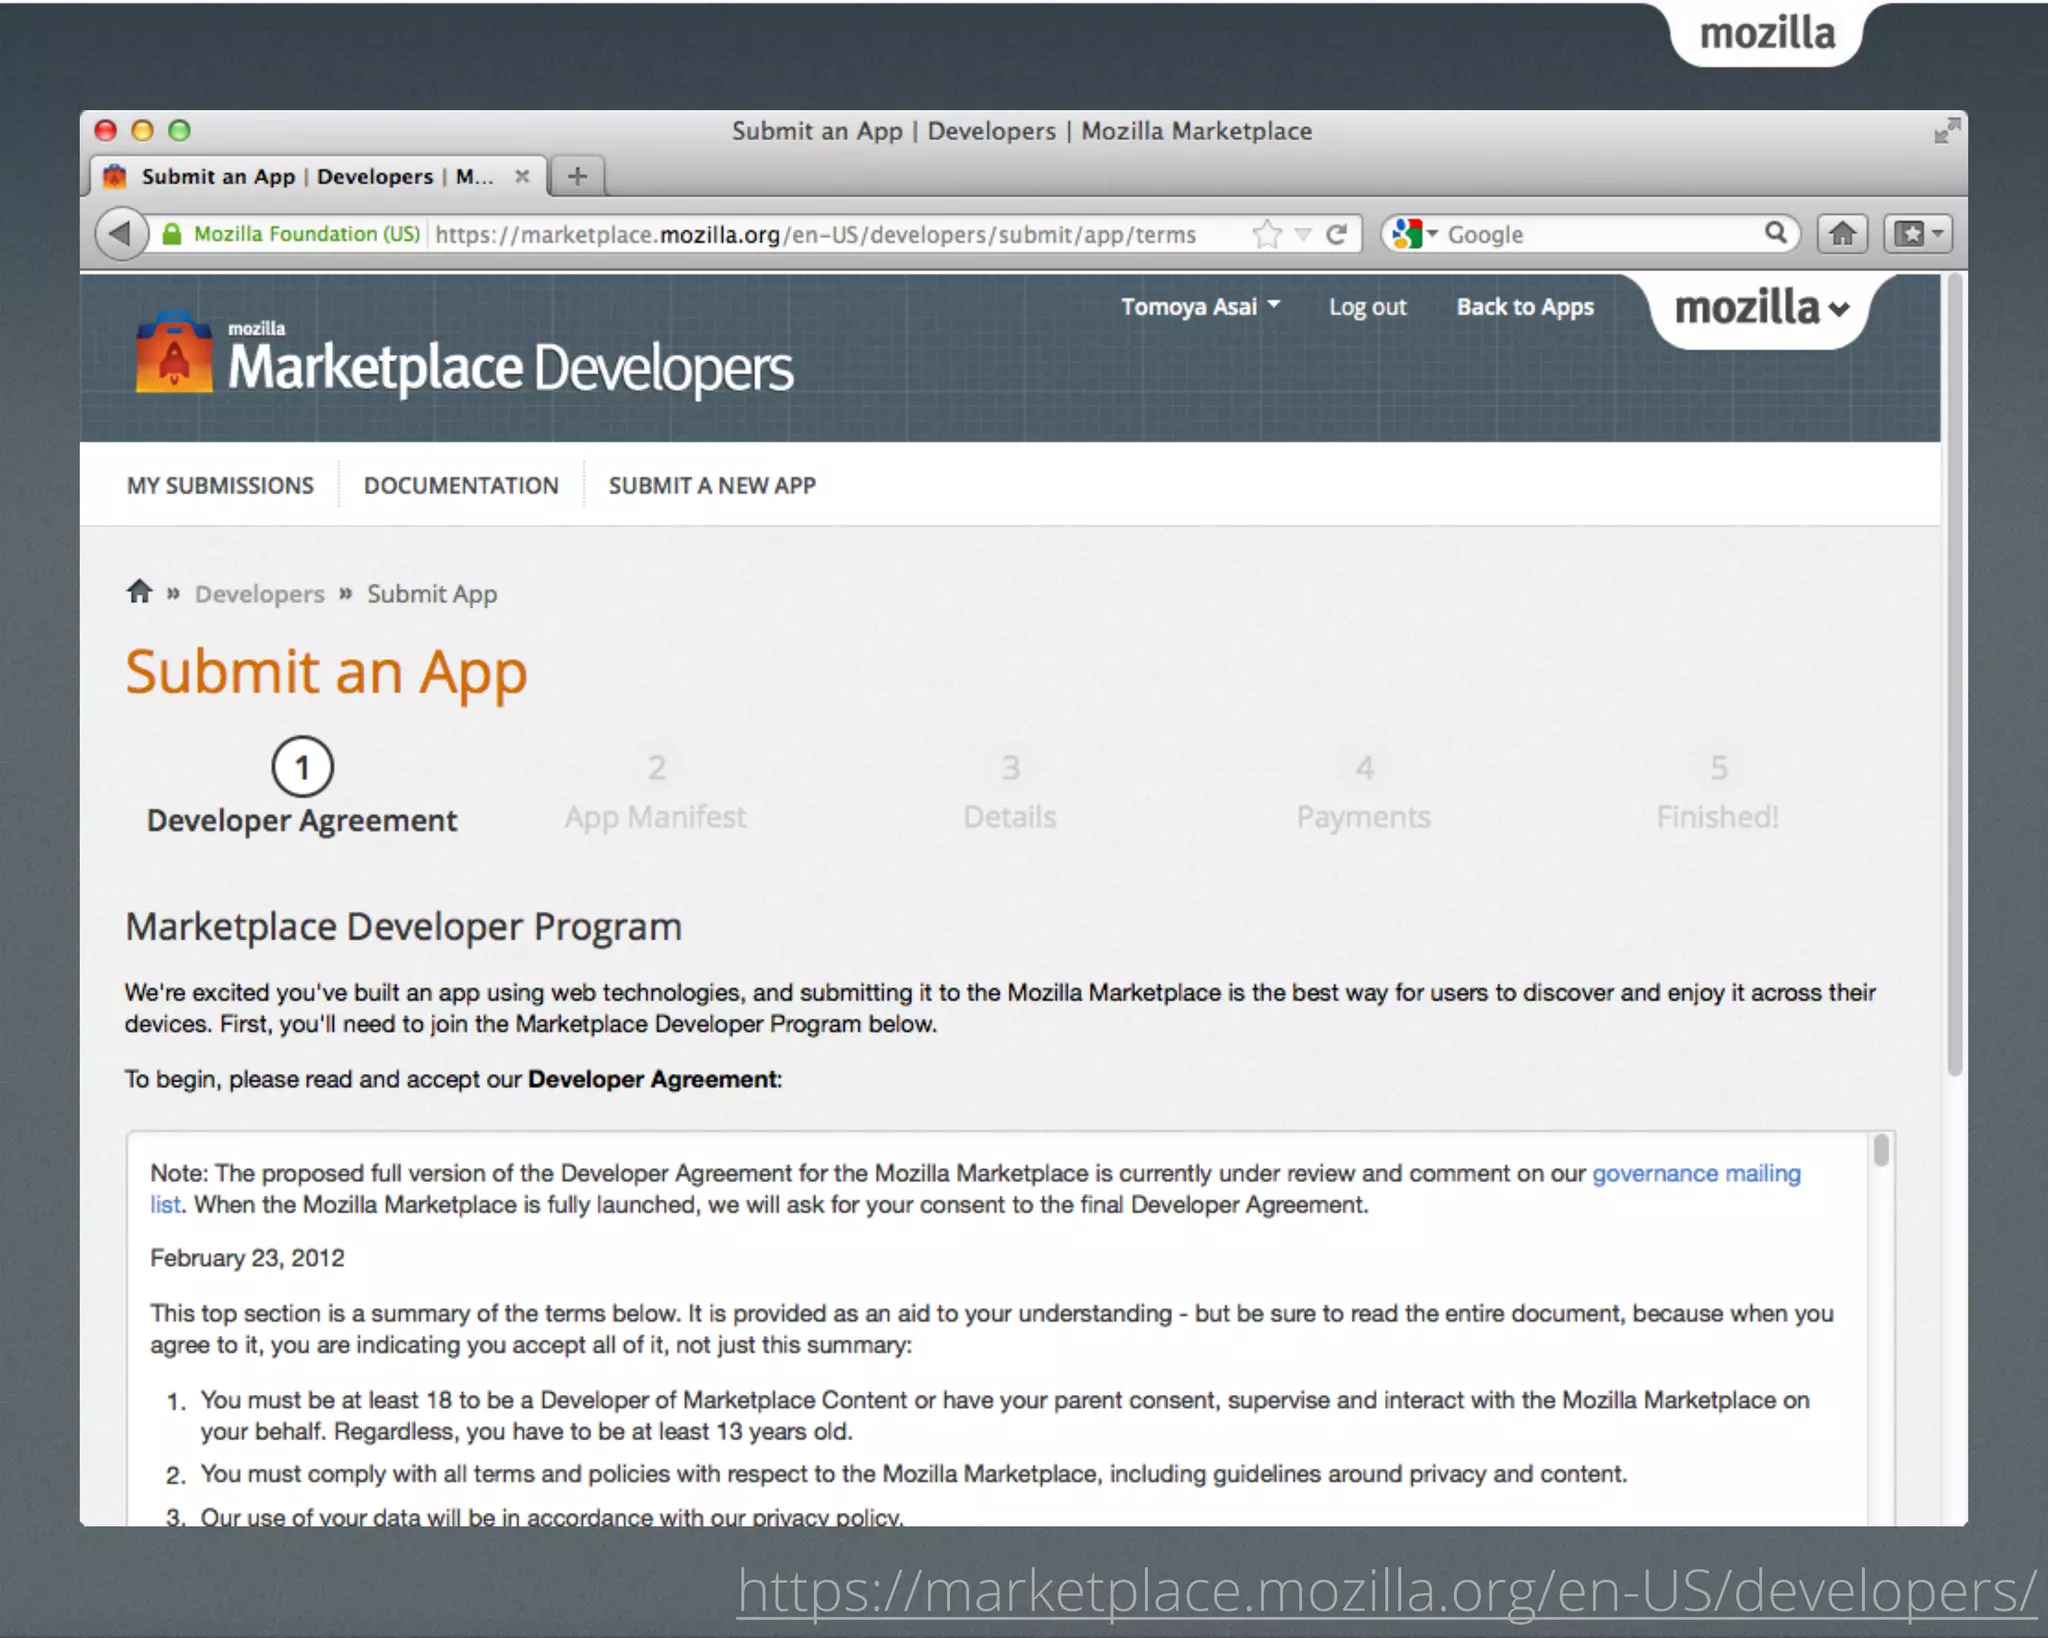Image resolution: width=2048 pixels, height=1638 pixels.
Task: Click step 5 Finished!
Action: (x=1718, y=792)
